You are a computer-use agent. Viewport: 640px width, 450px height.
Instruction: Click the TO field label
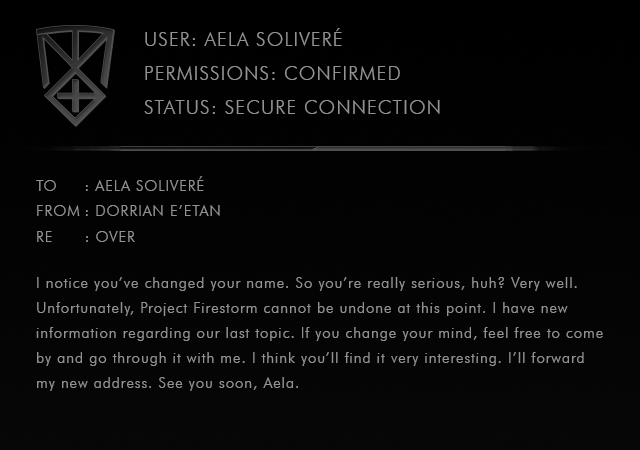46,186
